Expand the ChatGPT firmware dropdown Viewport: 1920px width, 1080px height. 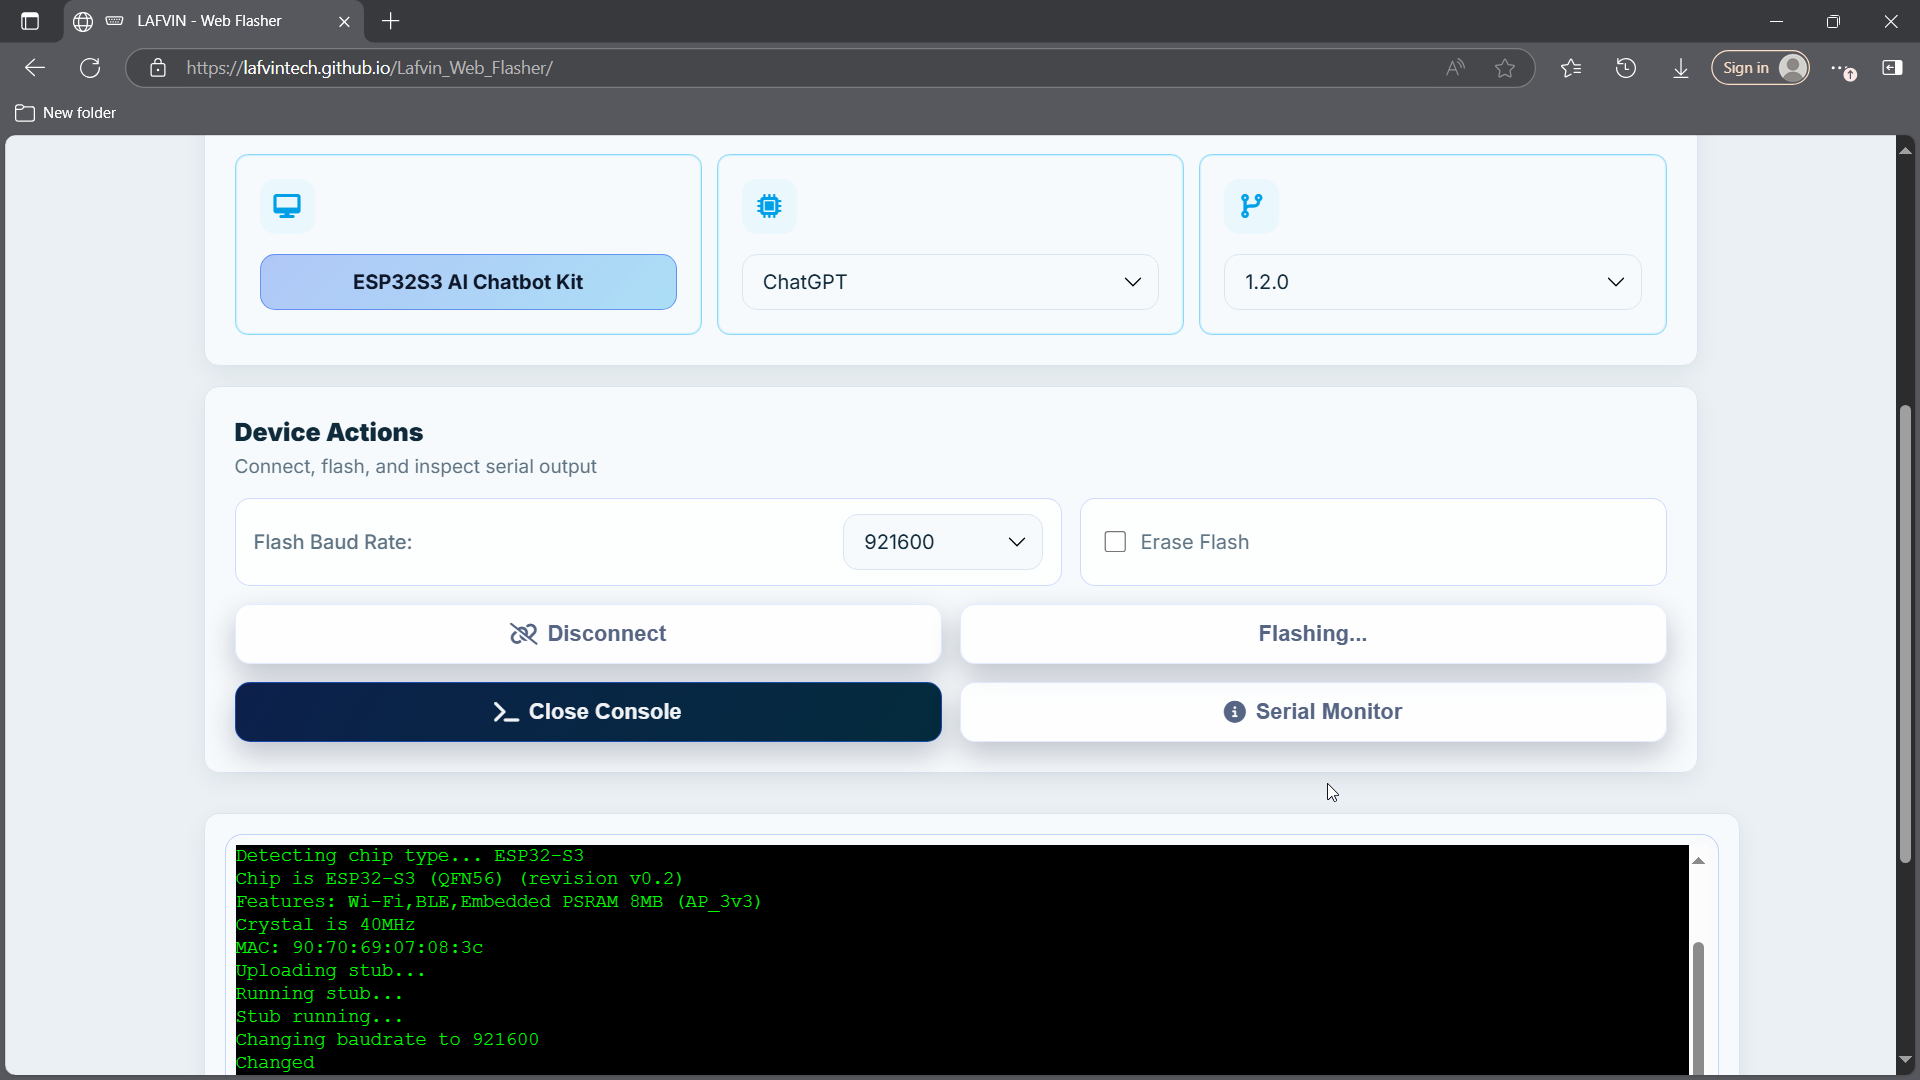pos(950,282)
